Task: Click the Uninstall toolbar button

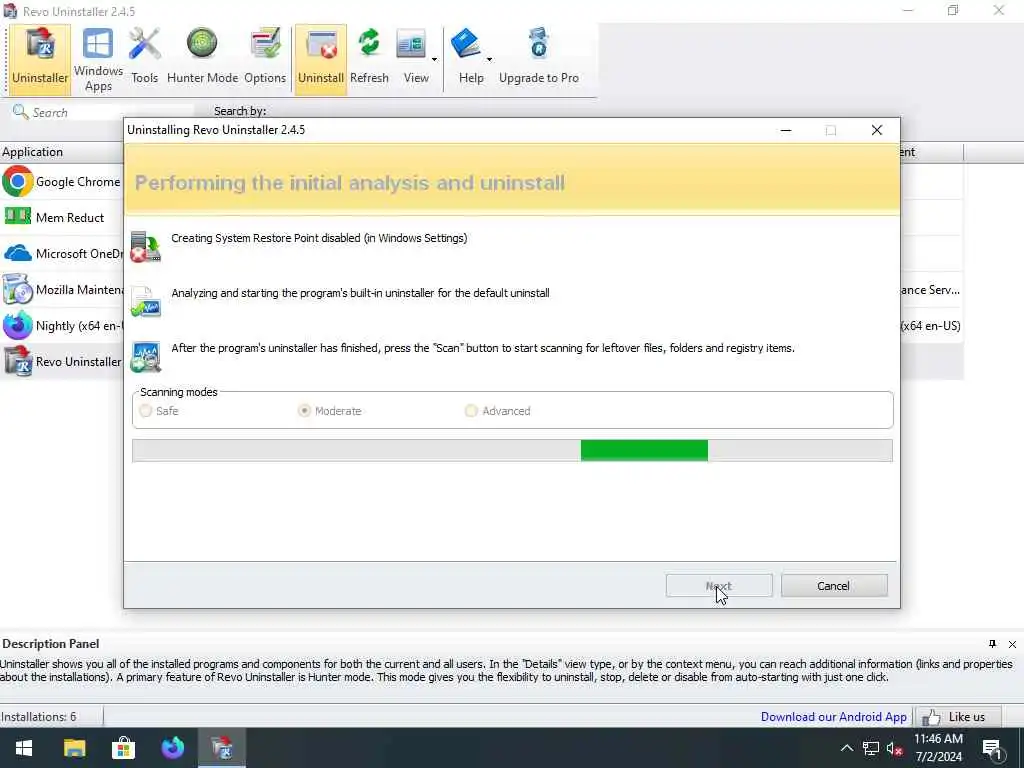Action: tap(321, 59)
